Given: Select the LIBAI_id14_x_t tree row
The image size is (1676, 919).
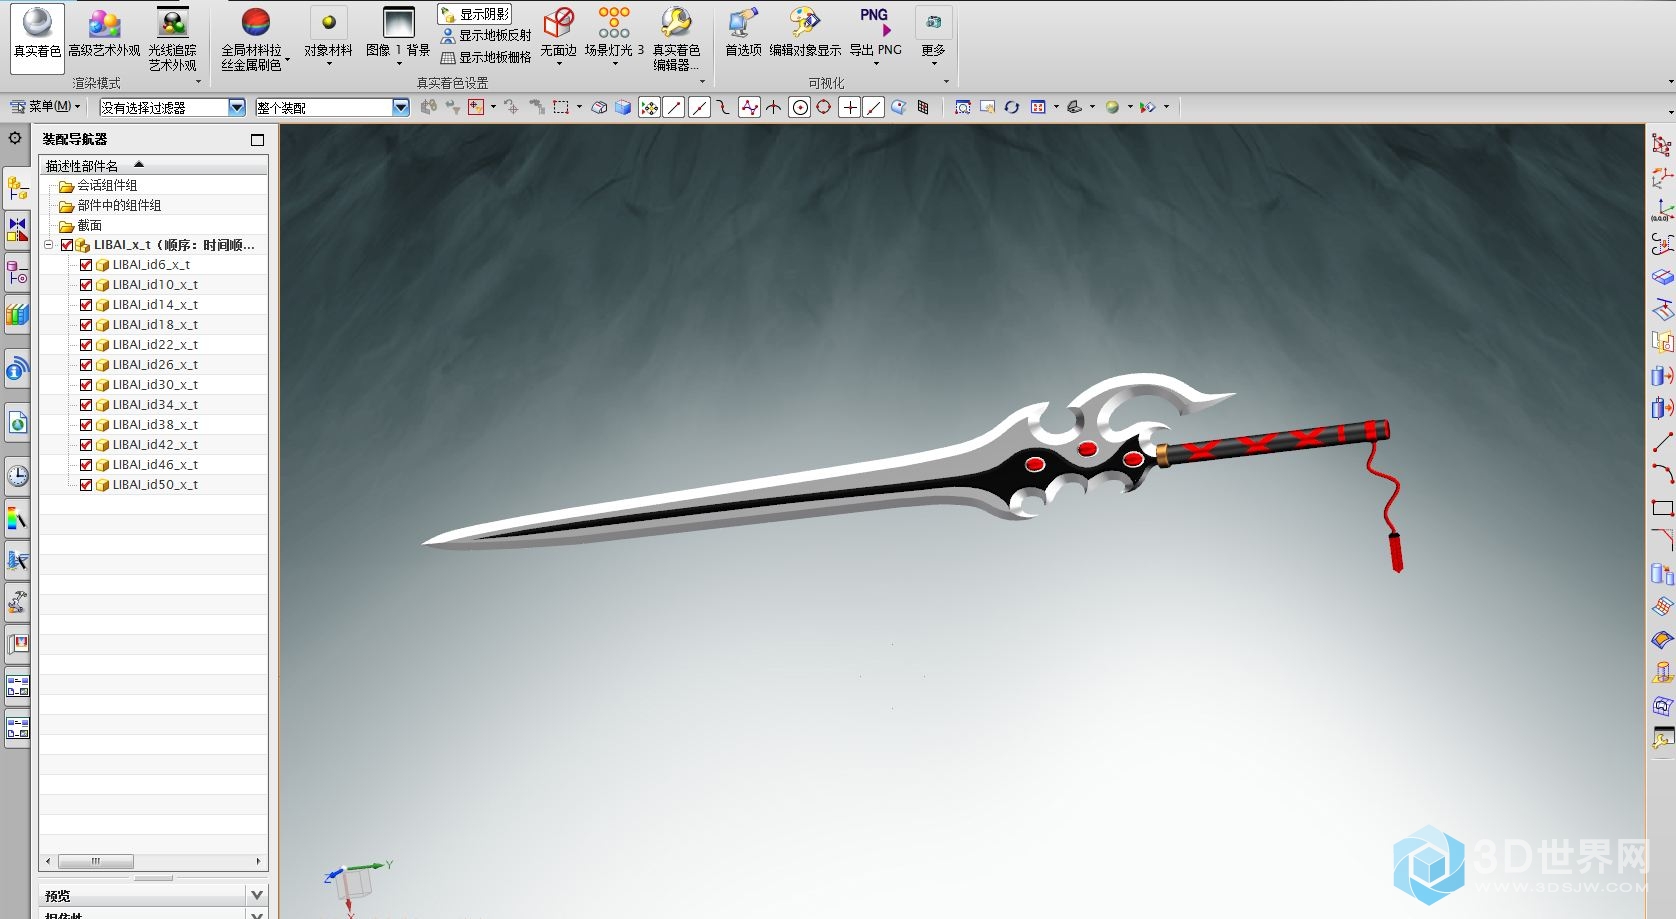Looking at the screenshot, I should [x=154, y=305].
